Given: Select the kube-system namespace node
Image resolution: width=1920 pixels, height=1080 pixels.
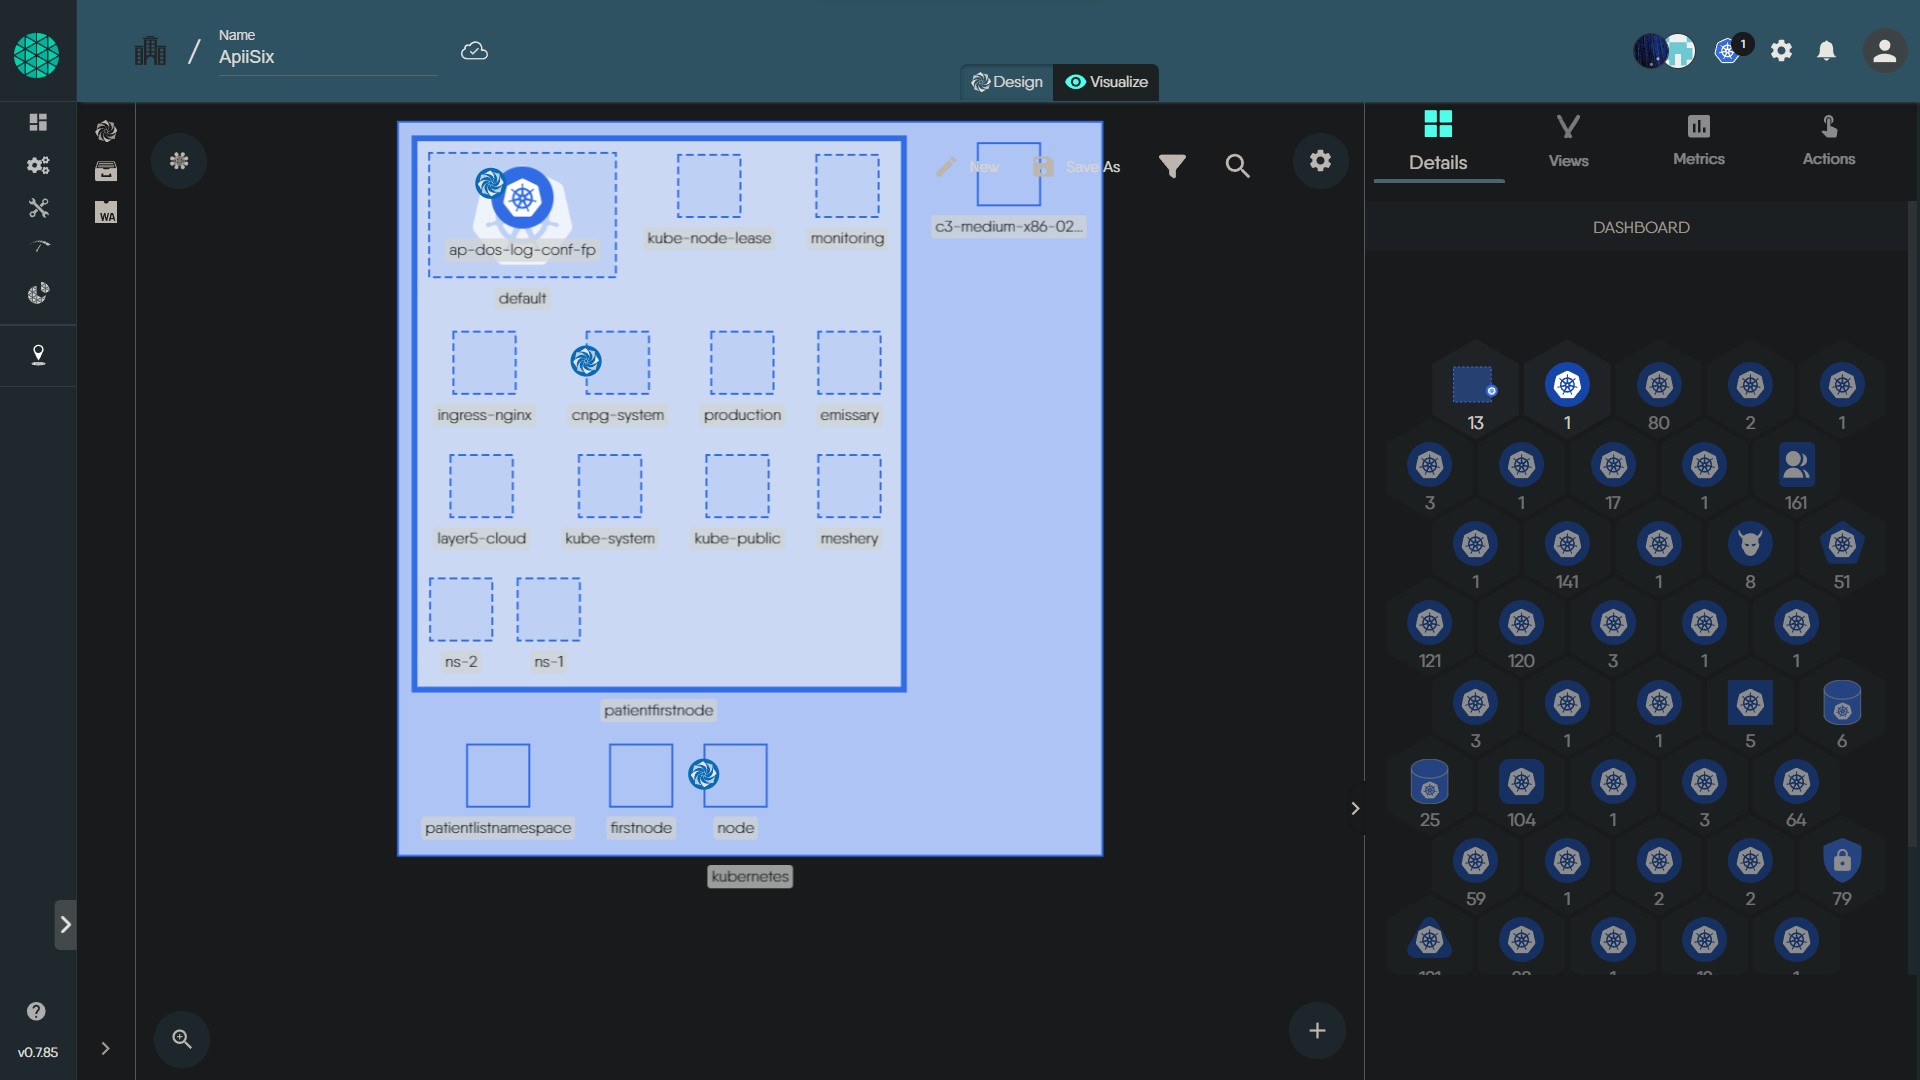Looking at the screenshot, I should 610,486.
